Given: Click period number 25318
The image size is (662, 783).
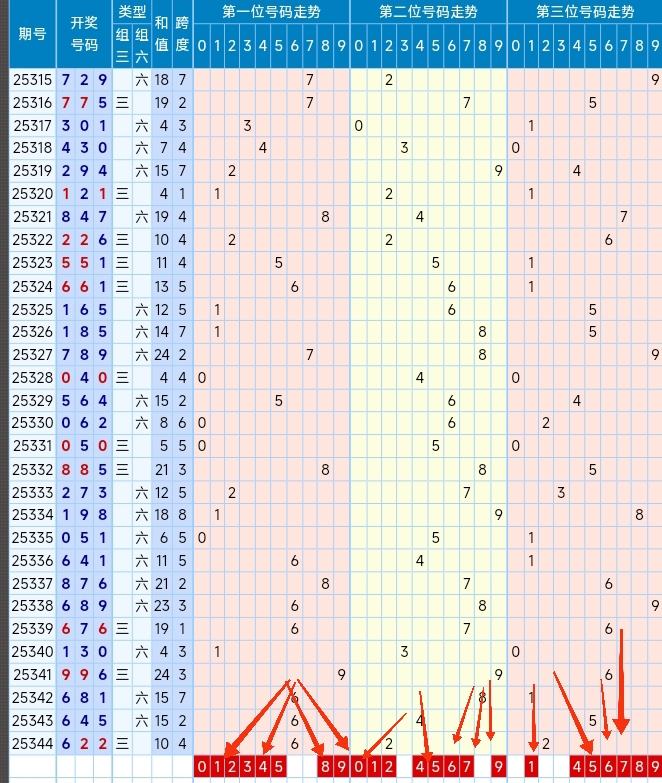Looking at the screenshot, I should [32, 148].
